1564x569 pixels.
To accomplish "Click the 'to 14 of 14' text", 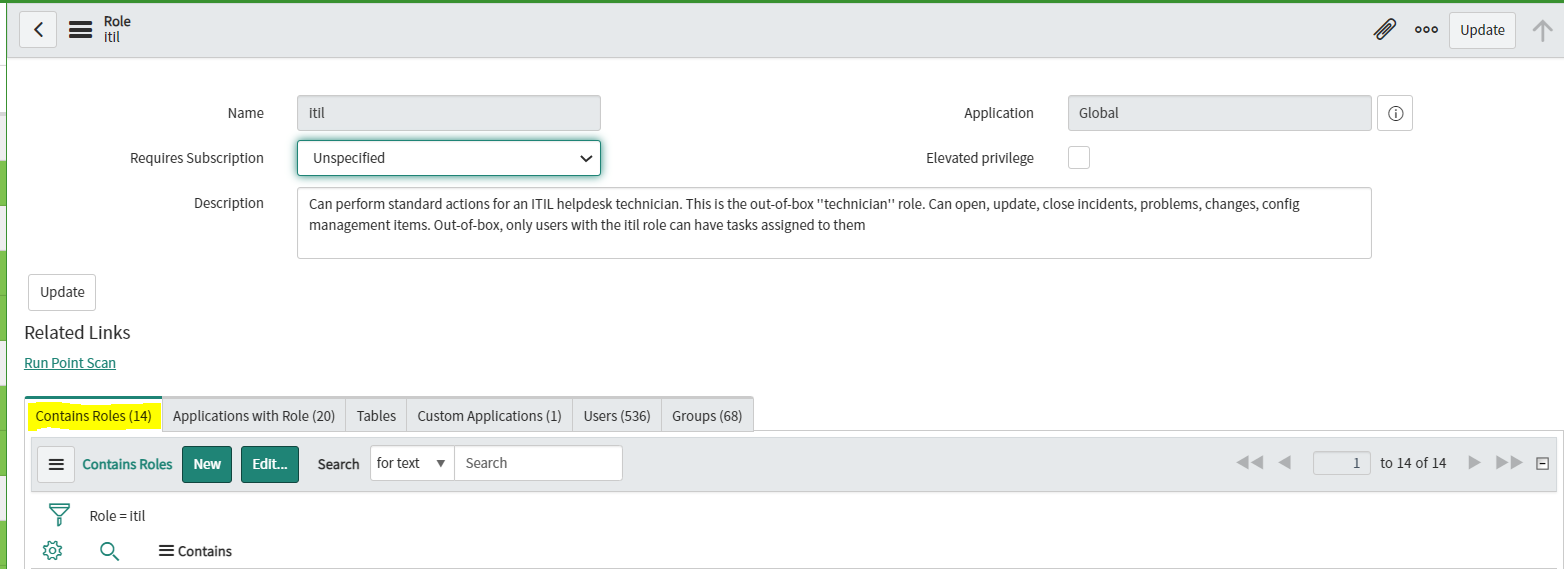I will 1413,463.
